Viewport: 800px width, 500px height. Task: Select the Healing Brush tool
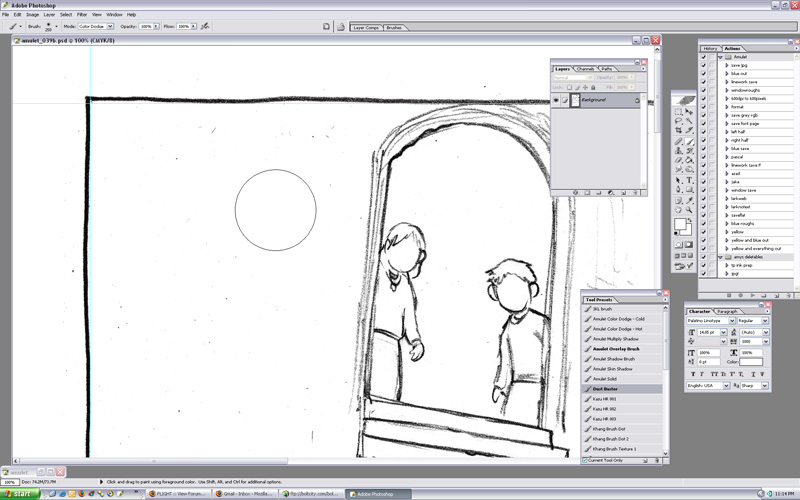click(x=678, y=141)
